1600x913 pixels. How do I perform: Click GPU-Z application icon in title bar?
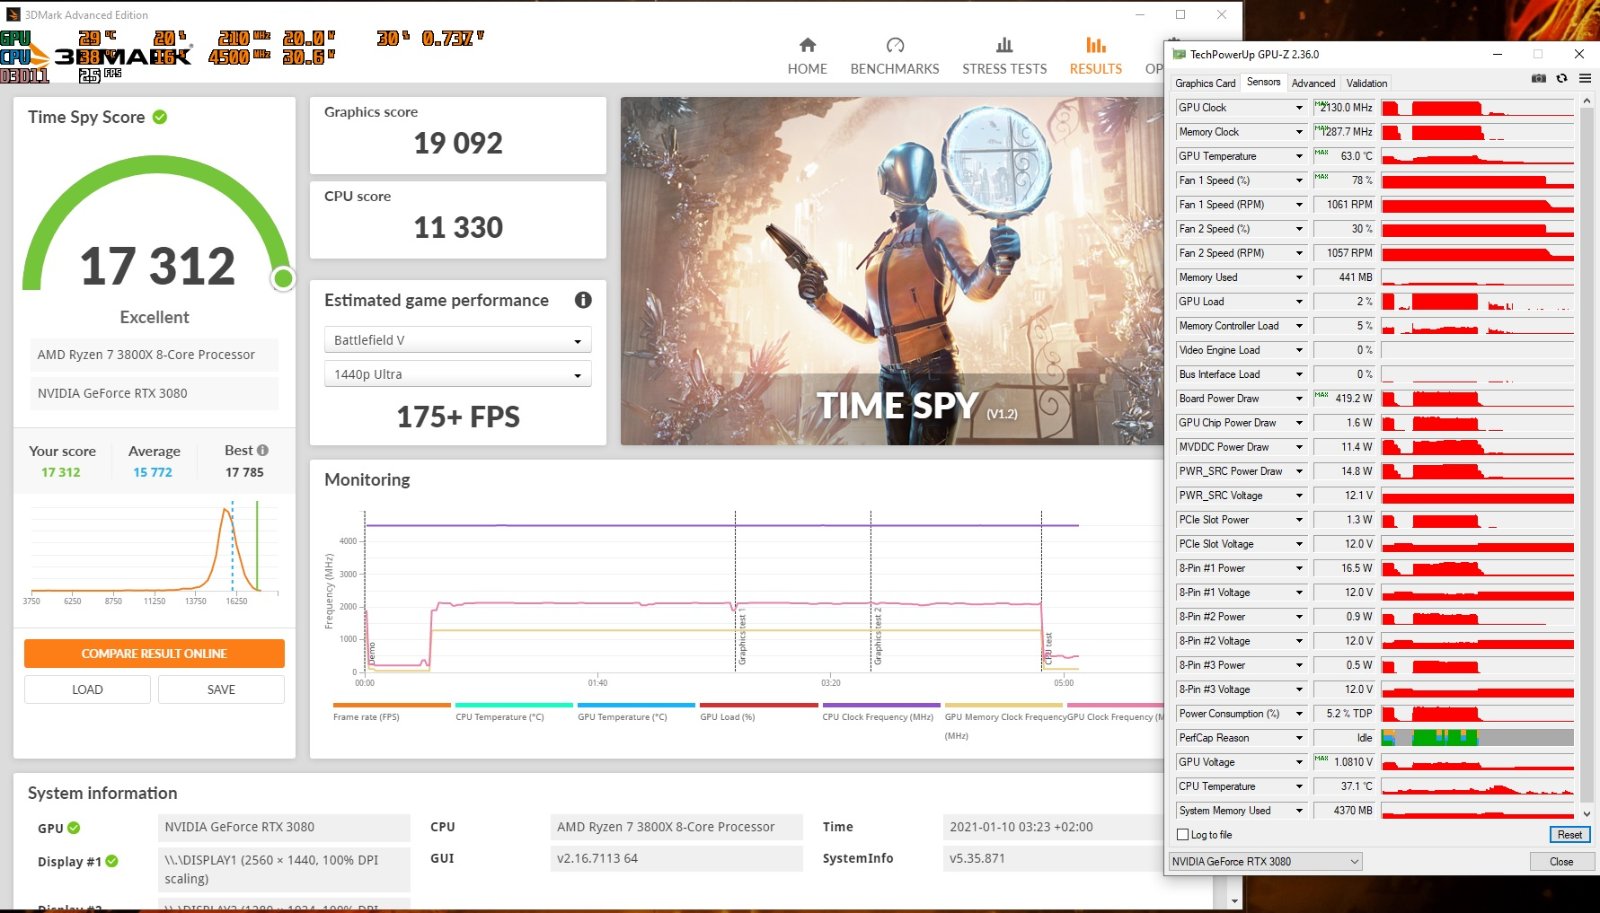click(x=1179, y=54)
